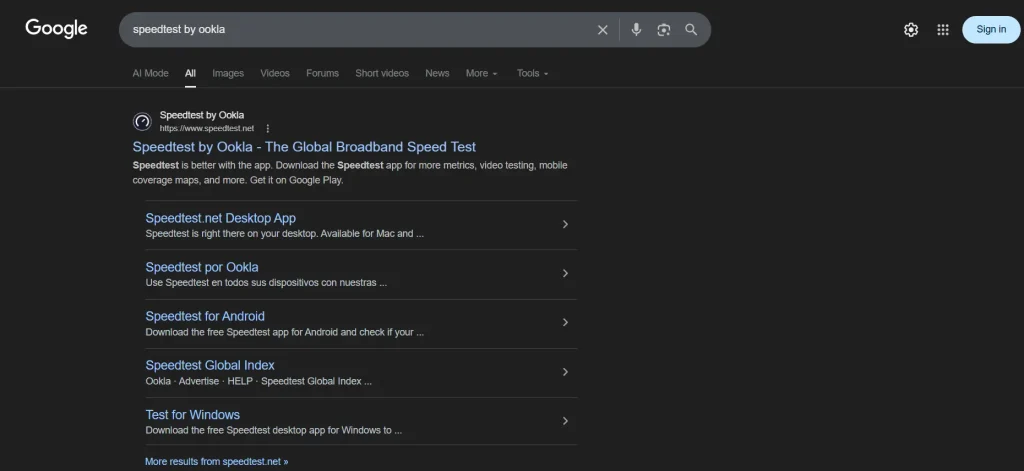Screen dimensions: 1024x471
Task: Click the Speedtest site favicon
Action: [142, 122]
